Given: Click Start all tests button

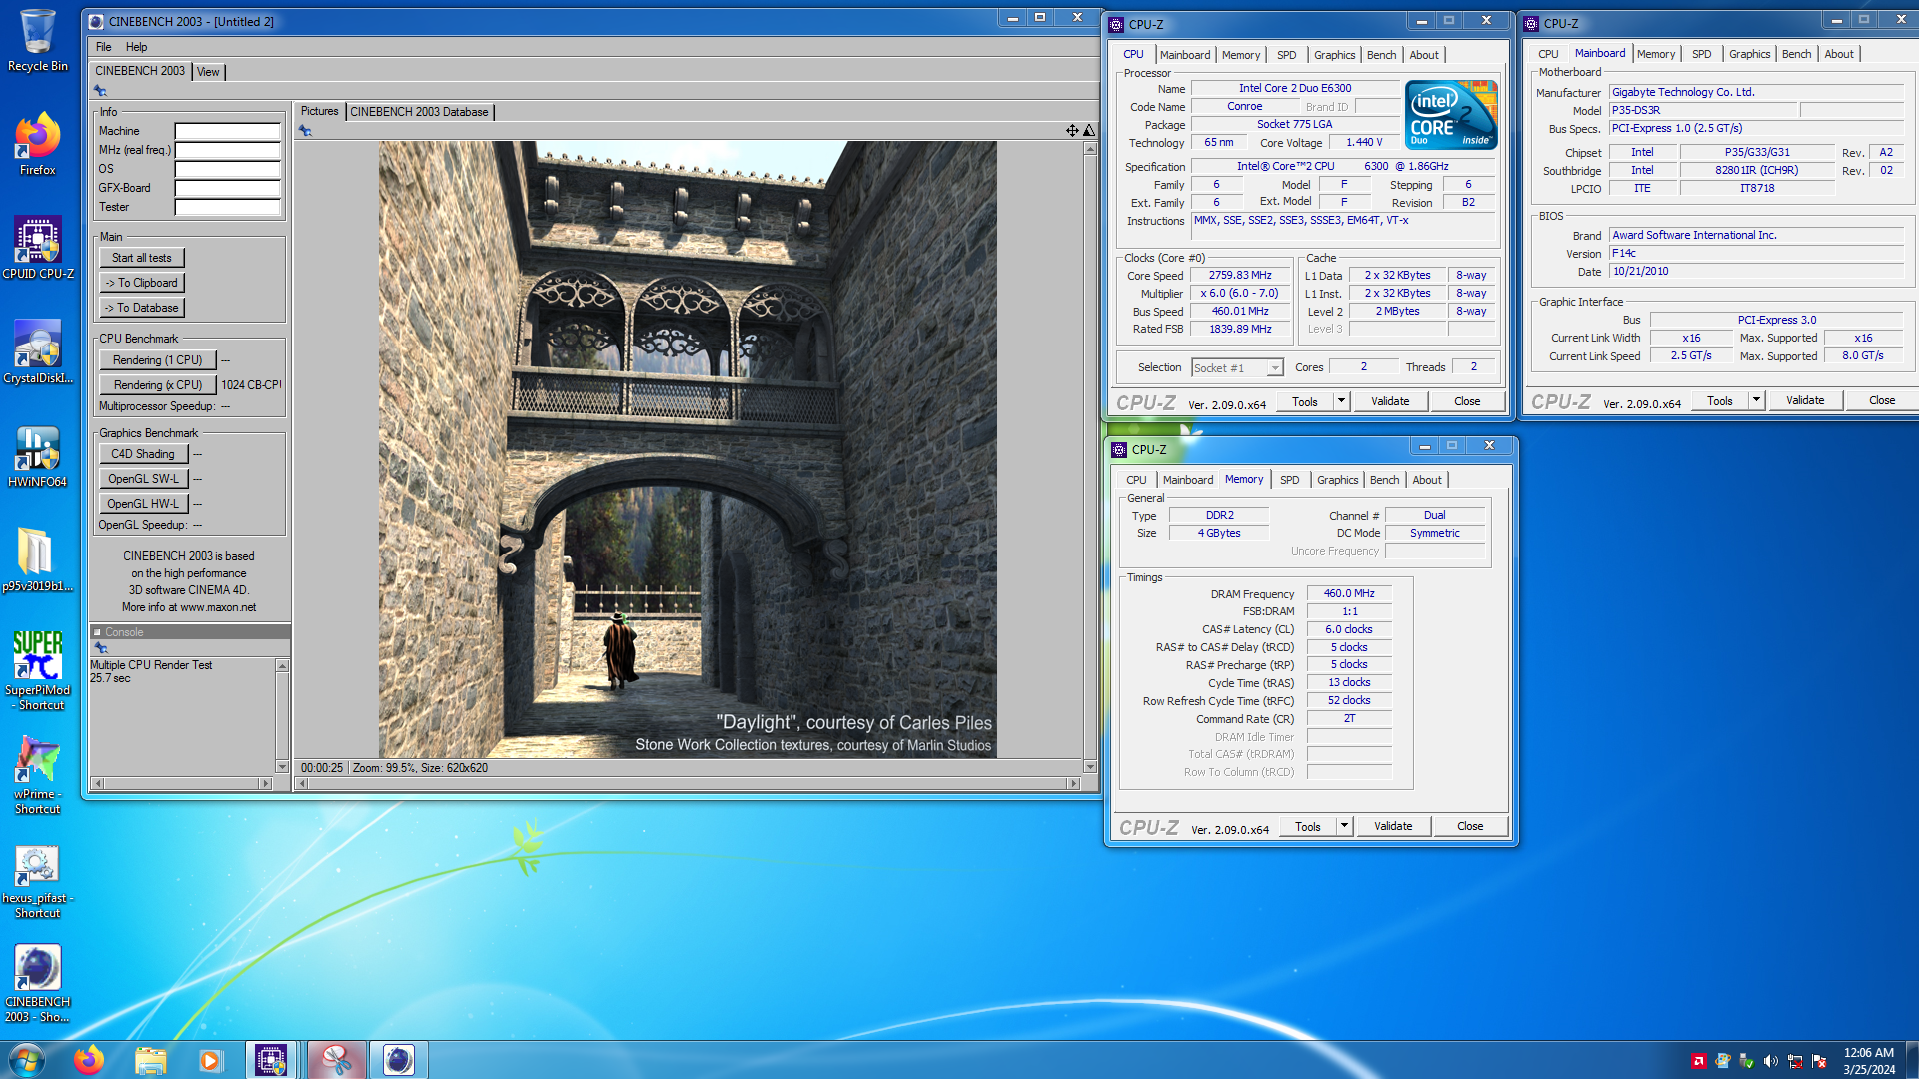Looking at the screenshot, I should 141,258.
